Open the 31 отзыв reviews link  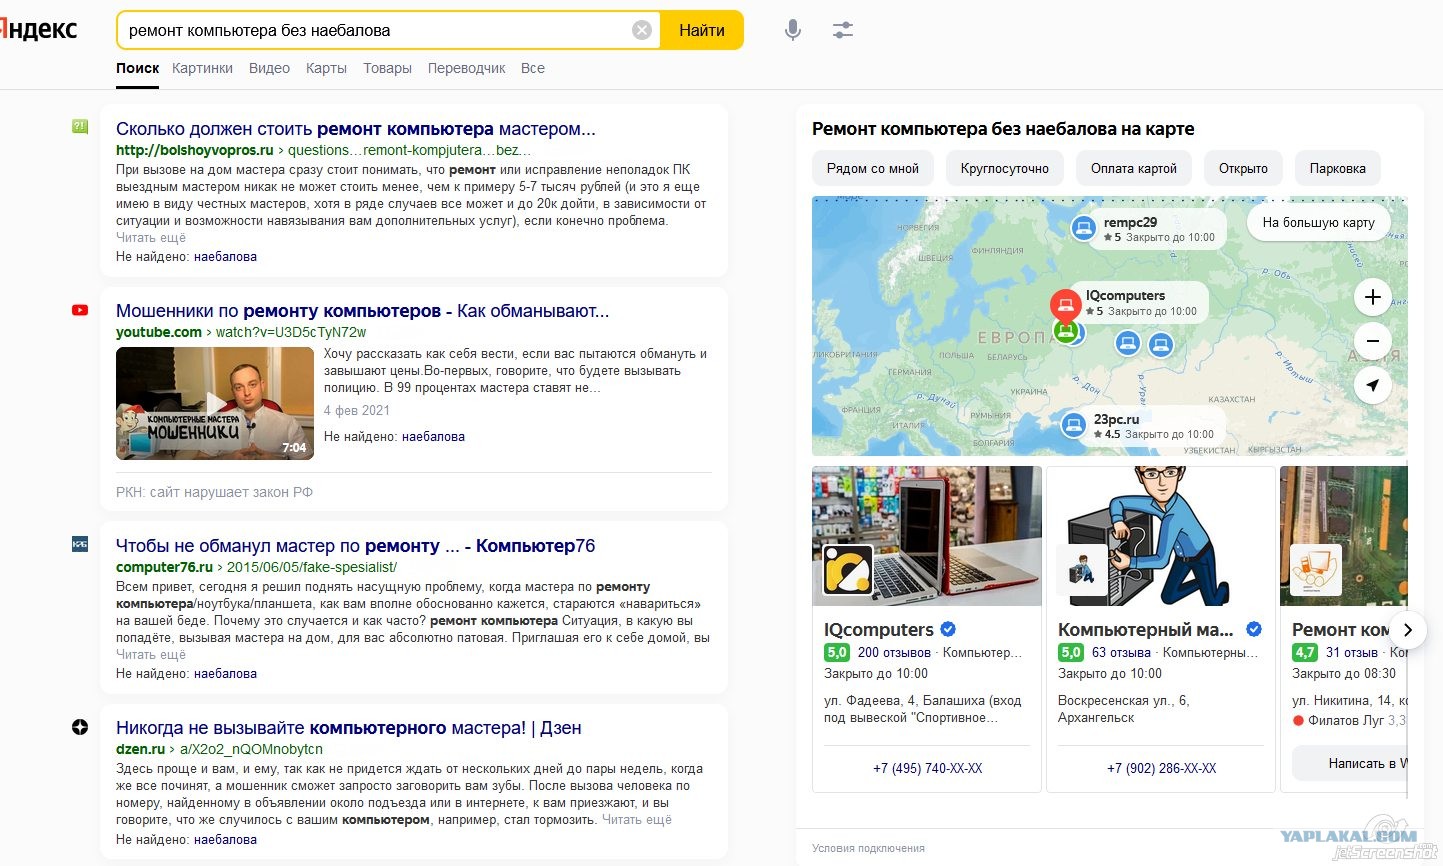1352,653
